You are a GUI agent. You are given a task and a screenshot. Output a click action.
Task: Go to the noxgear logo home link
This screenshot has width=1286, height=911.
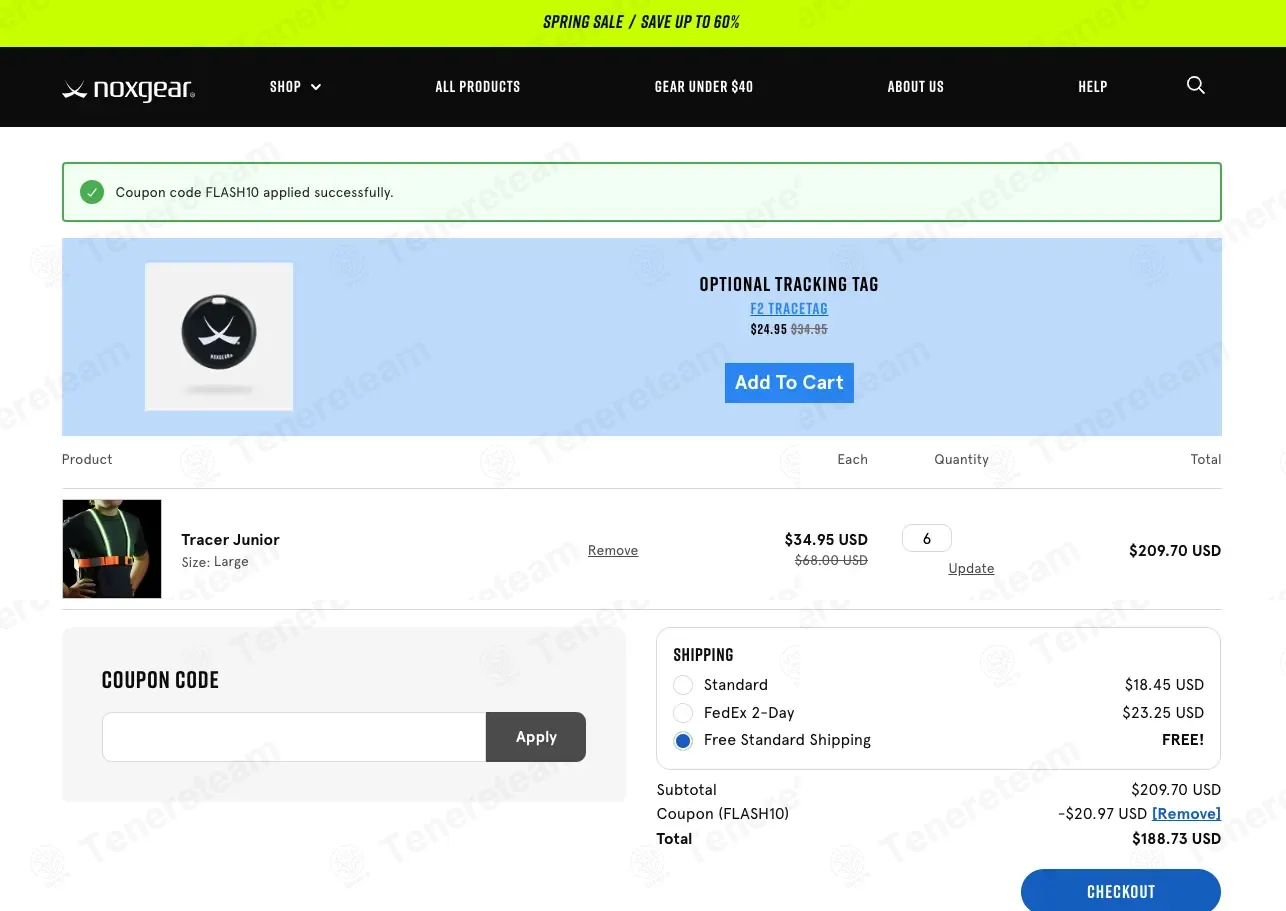[128, 90]
